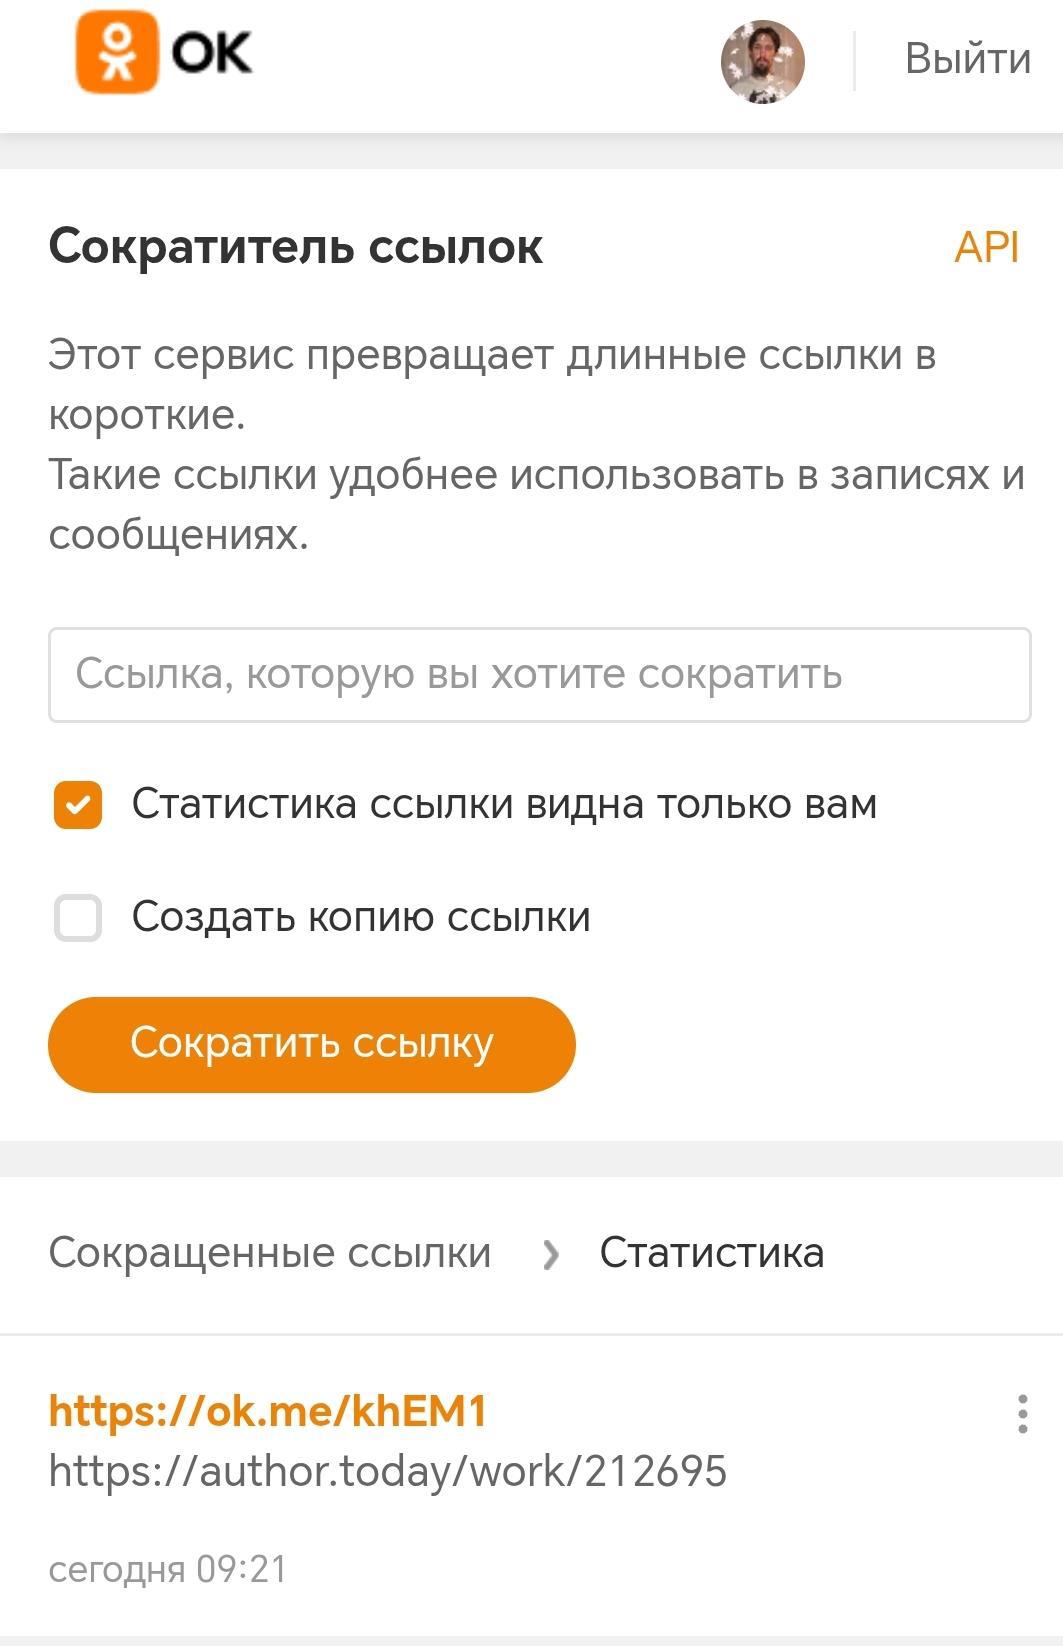Switch to the Сокращенные ссылки section
The image size is (1063, 1646).
(270, 1253)
